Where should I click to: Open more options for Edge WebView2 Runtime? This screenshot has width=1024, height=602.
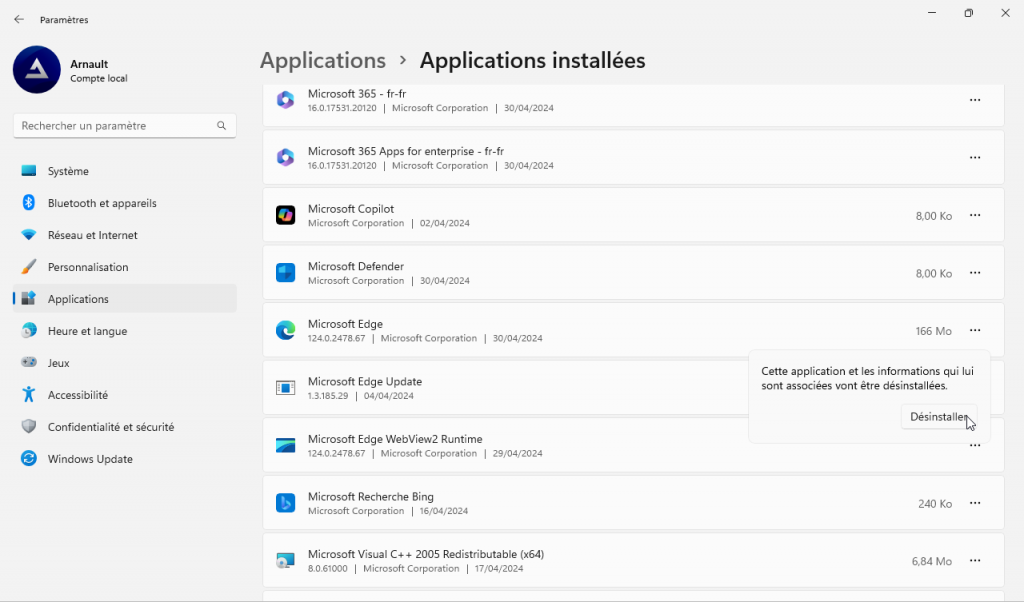tap(975, 446)
